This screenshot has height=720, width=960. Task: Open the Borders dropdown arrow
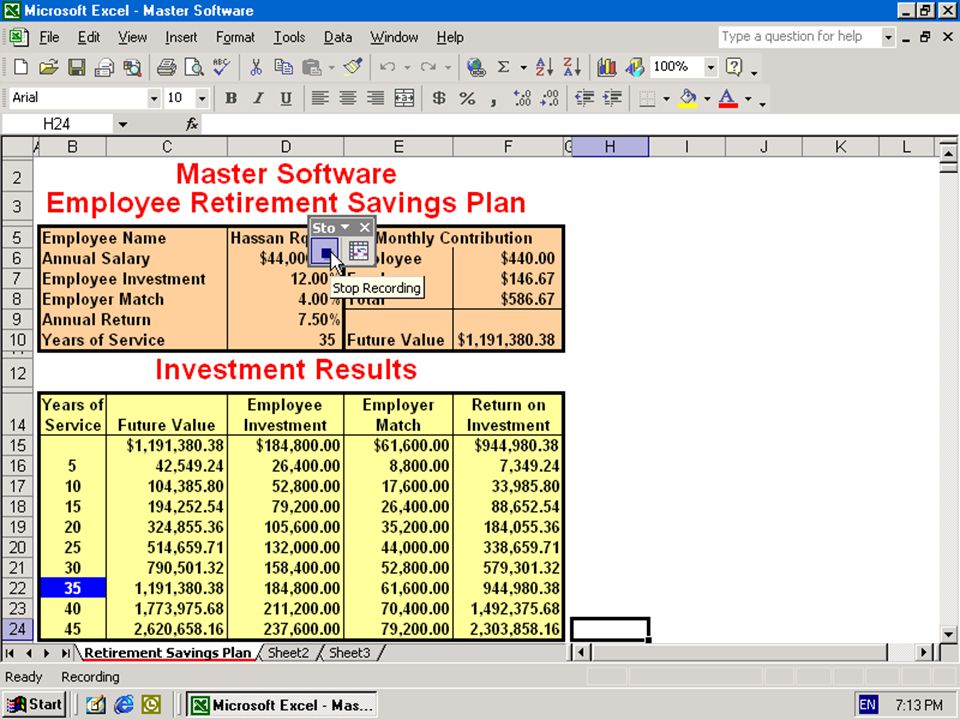tap(667, 98)
